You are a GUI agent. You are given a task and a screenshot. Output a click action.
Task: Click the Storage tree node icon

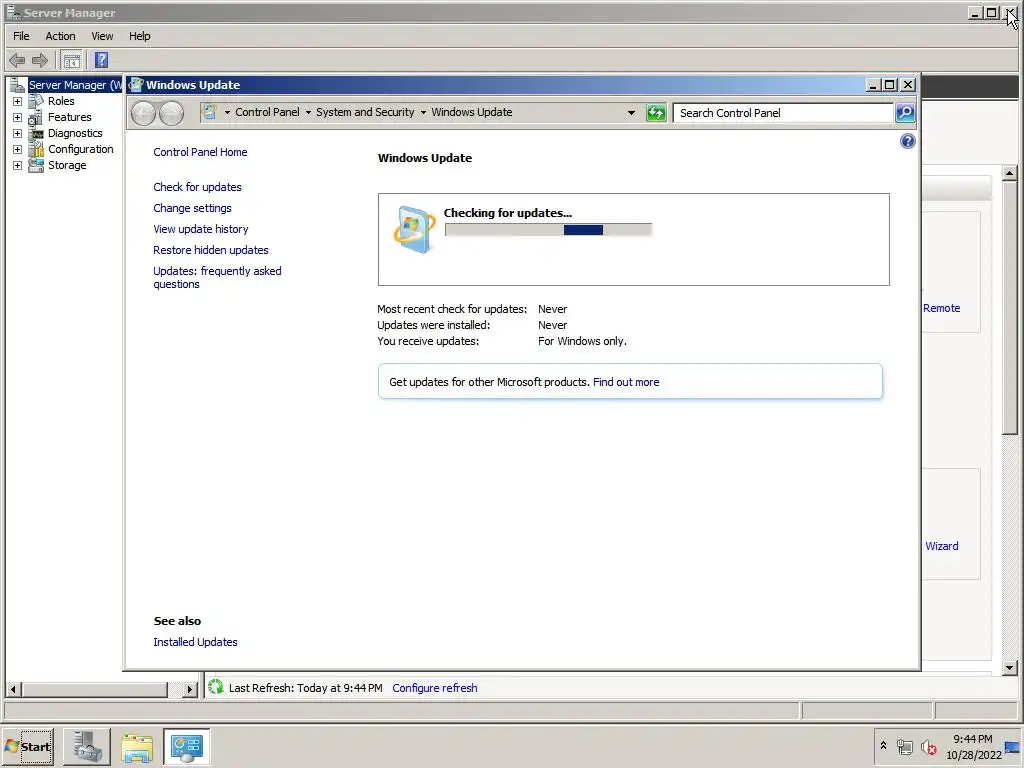click(x=36, y=165)
